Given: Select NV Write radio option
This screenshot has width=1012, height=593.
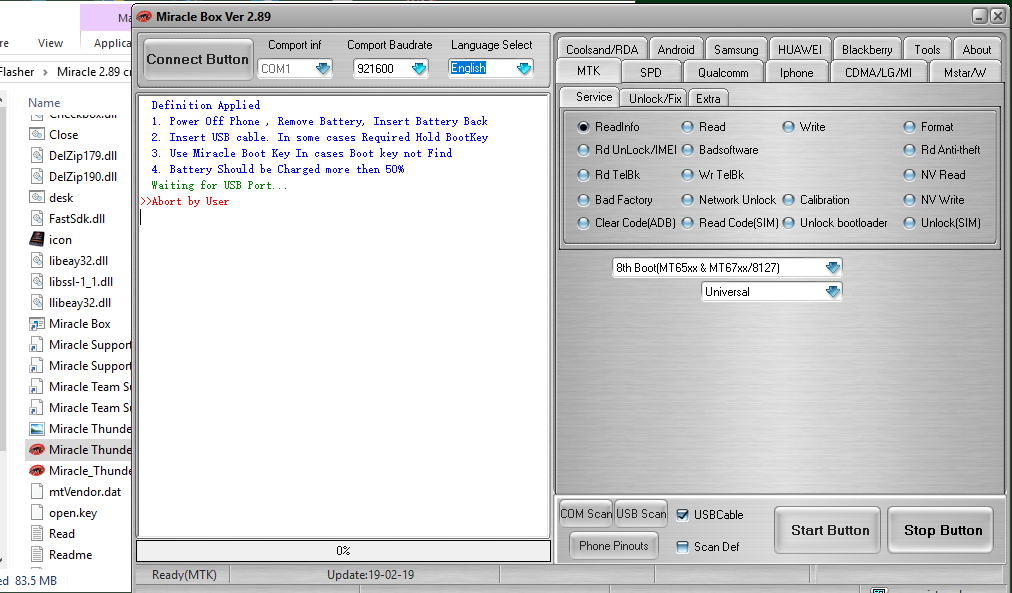Looking at the screenshot, I should pos(909,200).
